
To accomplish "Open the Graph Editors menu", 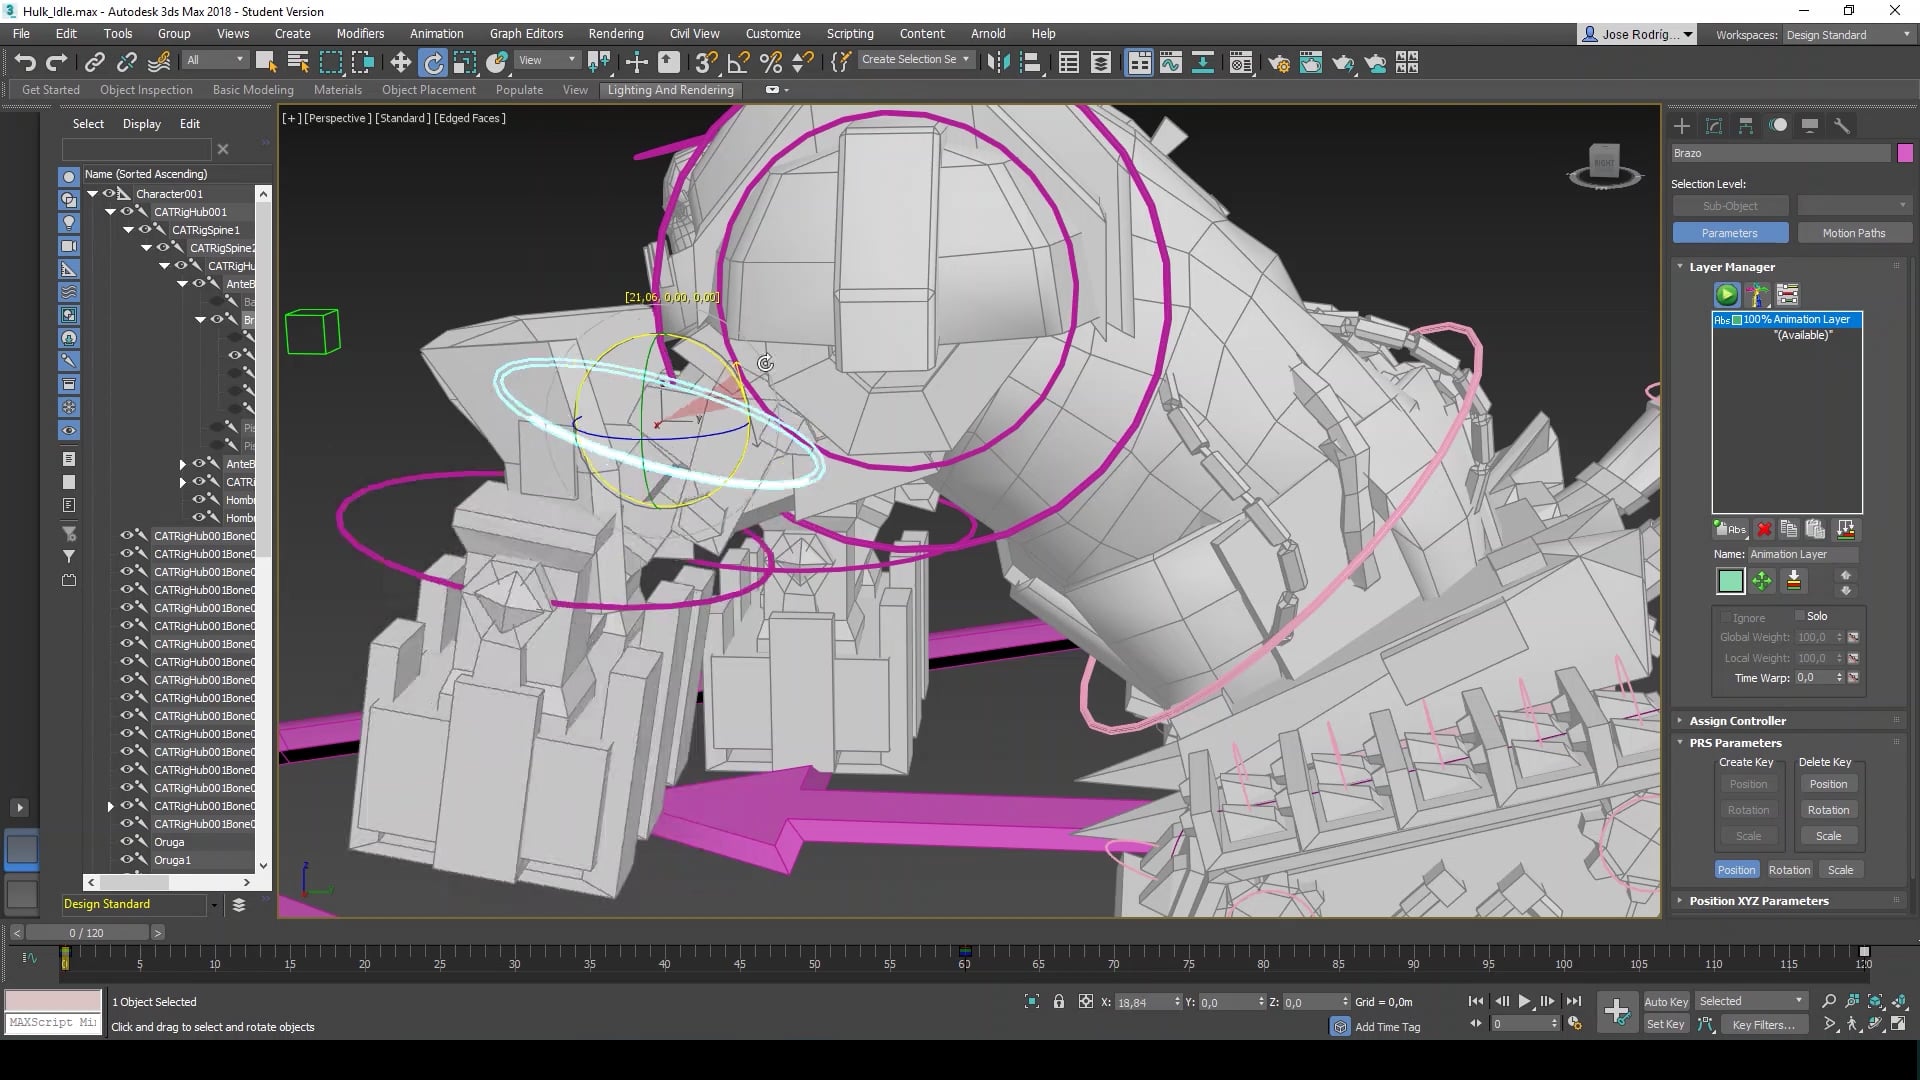I will click(x=526, y=33).
